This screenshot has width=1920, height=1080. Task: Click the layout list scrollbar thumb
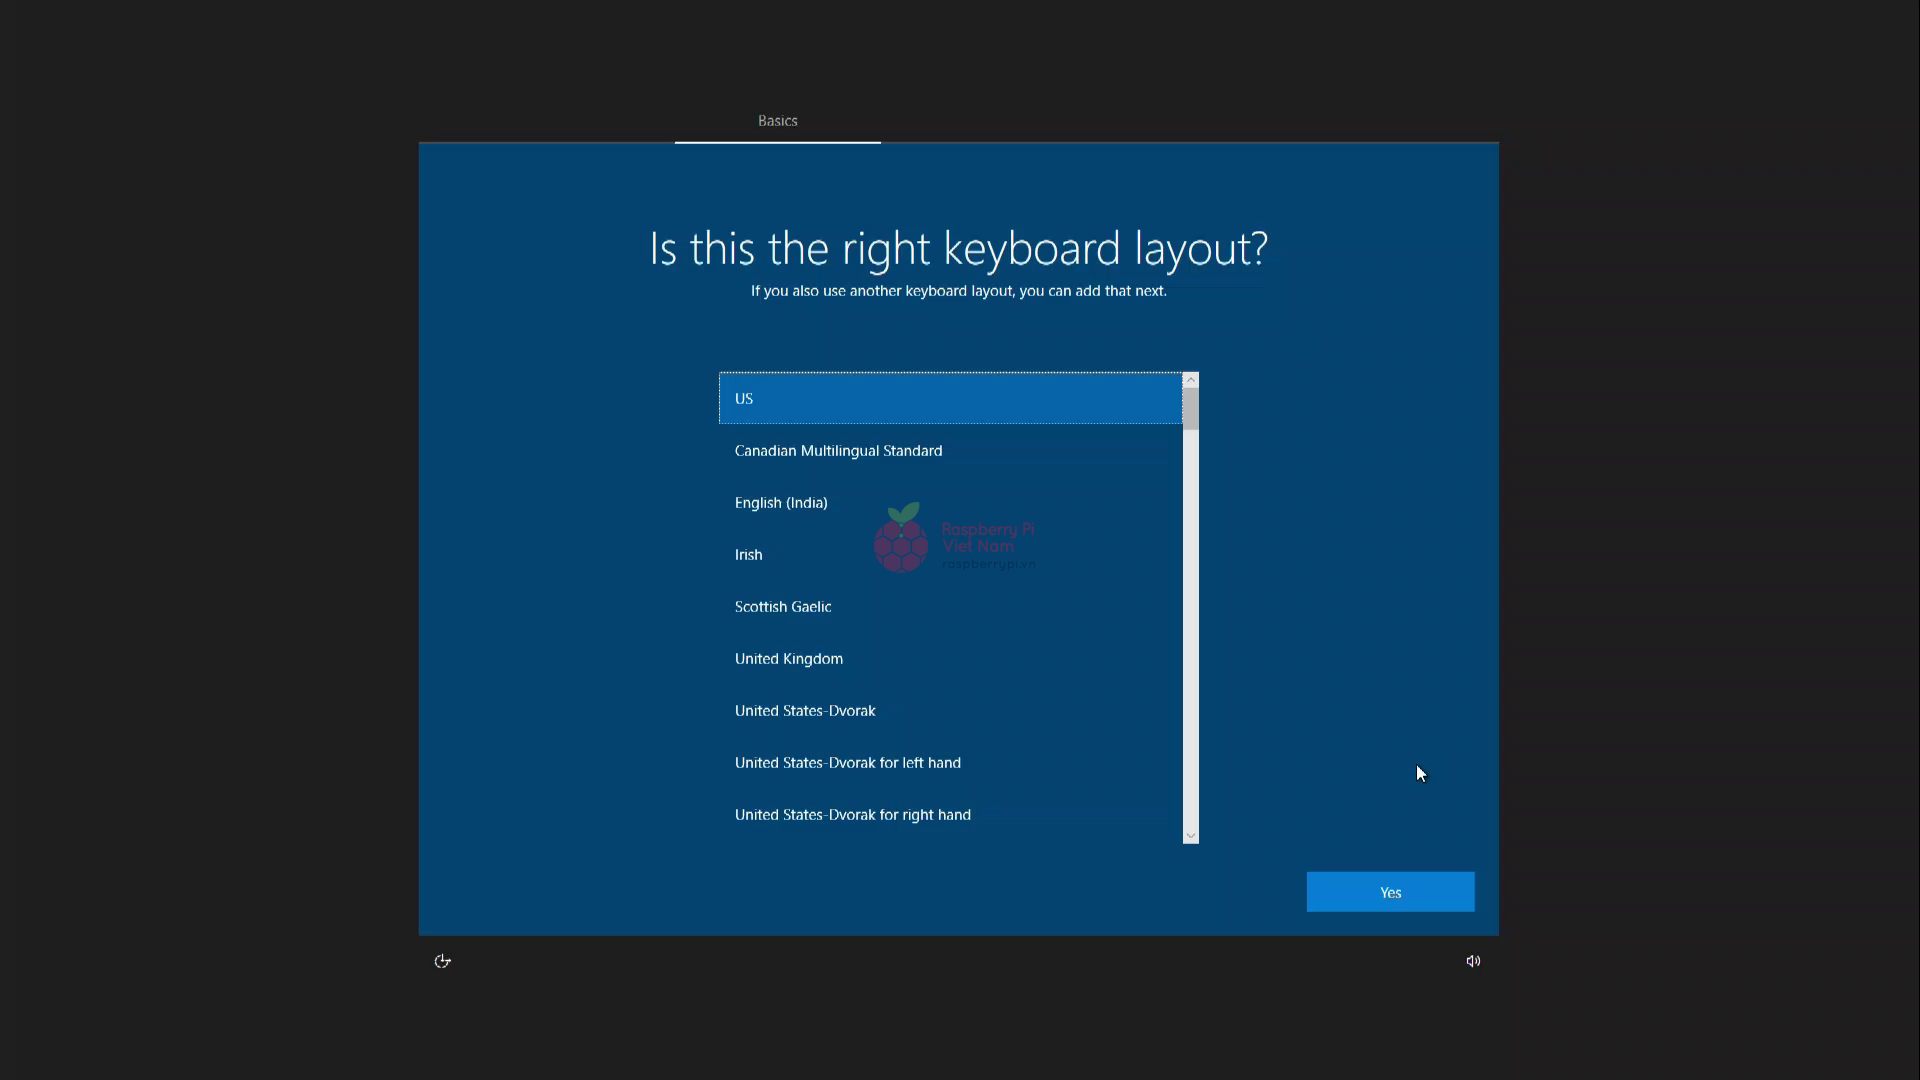click(1190, 409)
